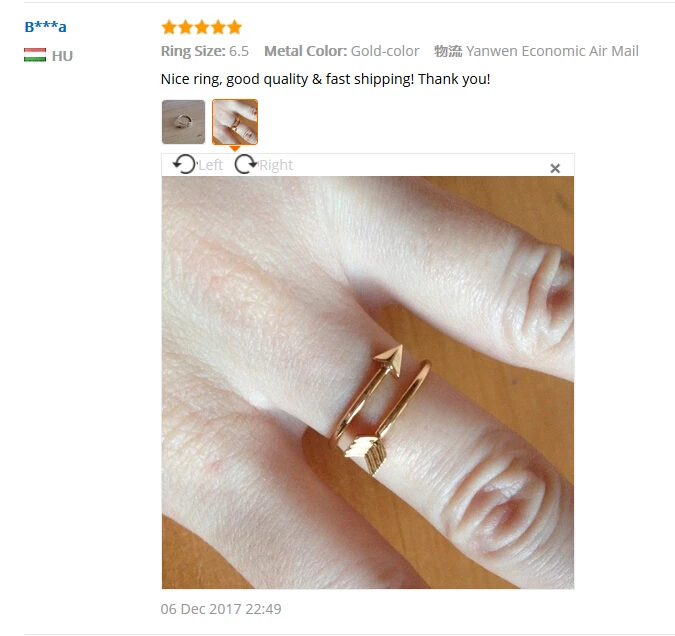Click the Hungary flag icon
675x636 pixels.
[35, 55]
